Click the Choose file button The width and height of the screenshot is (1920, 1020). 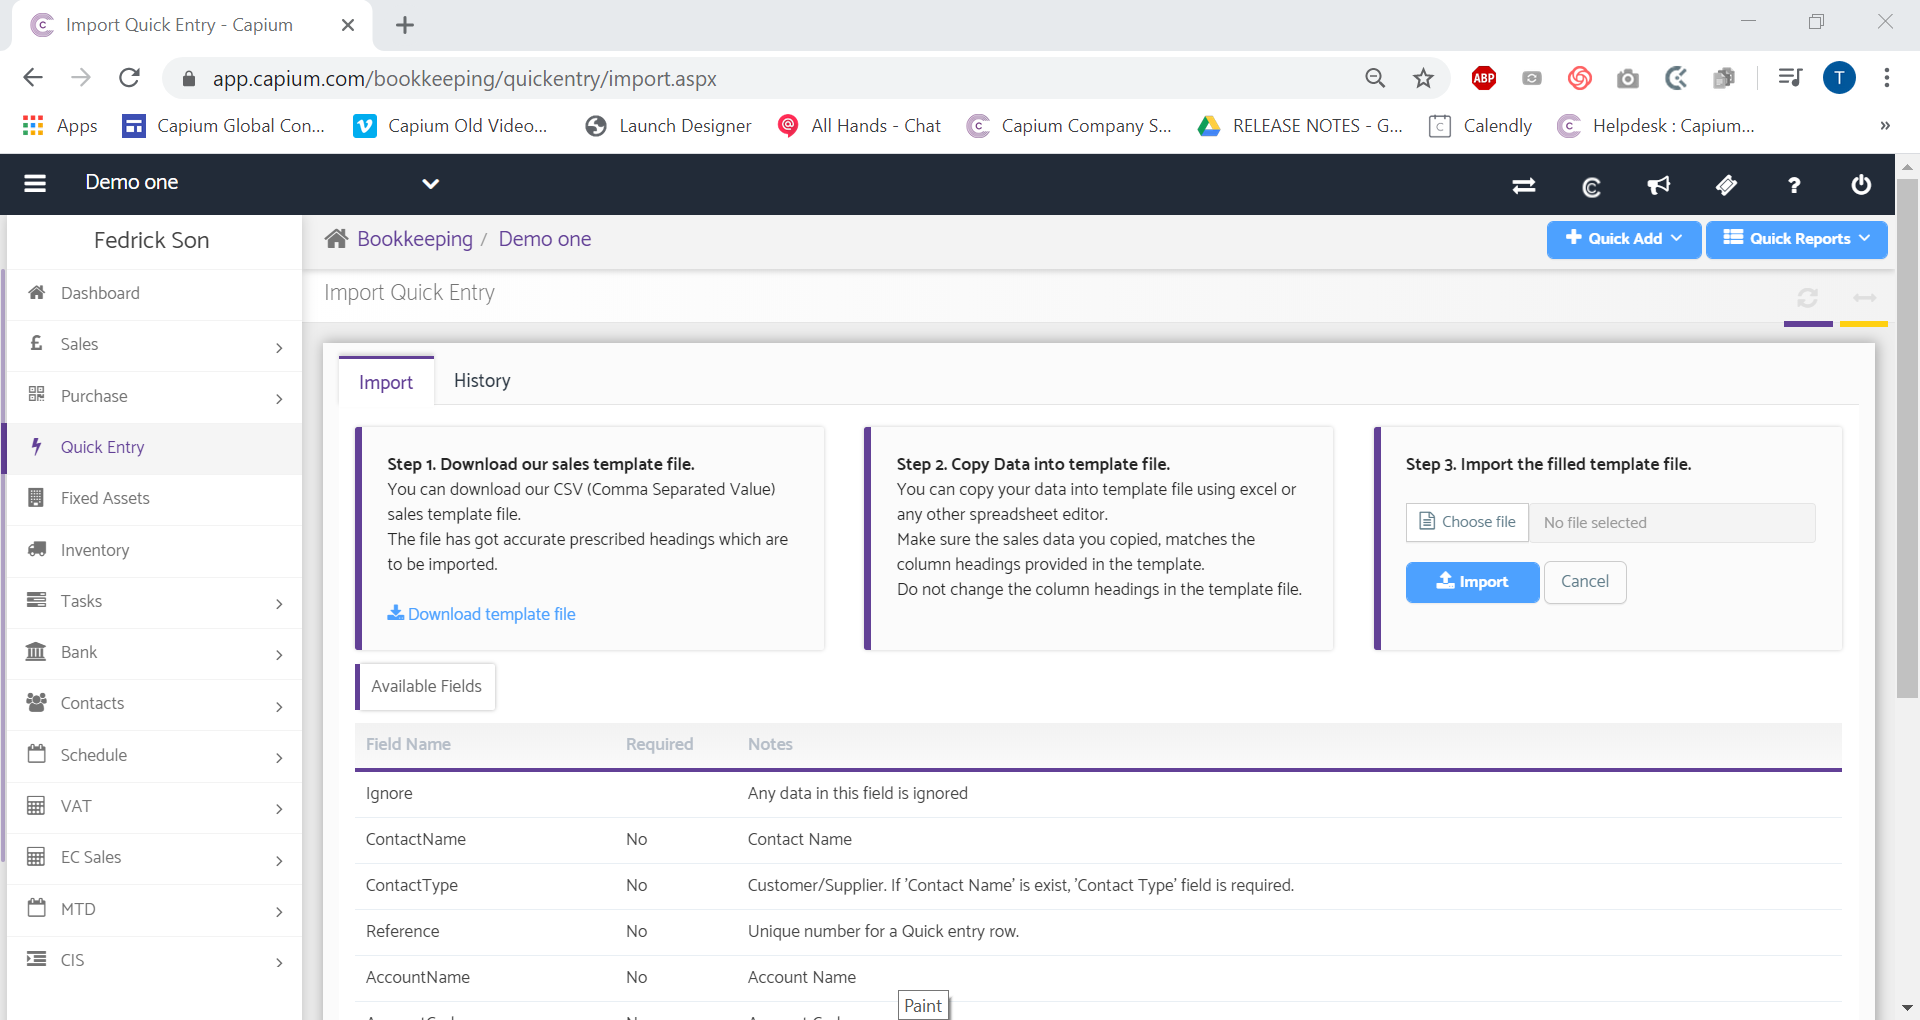(x=1467, y=522)
